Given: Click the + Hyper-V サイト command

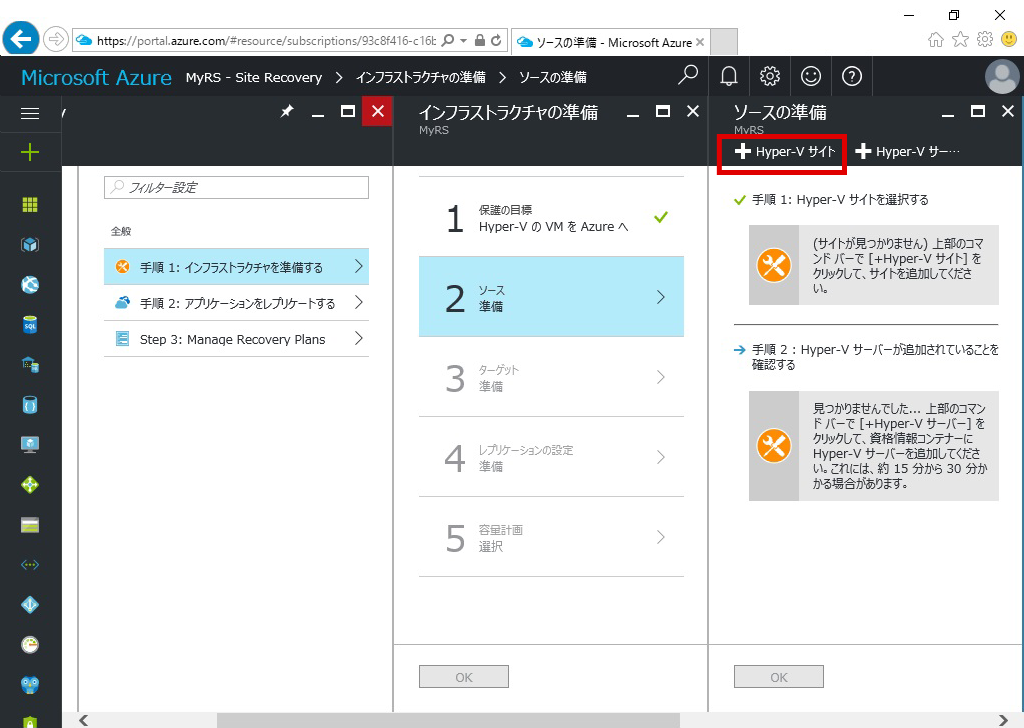Looking at the screenshot, I should 784,151.
